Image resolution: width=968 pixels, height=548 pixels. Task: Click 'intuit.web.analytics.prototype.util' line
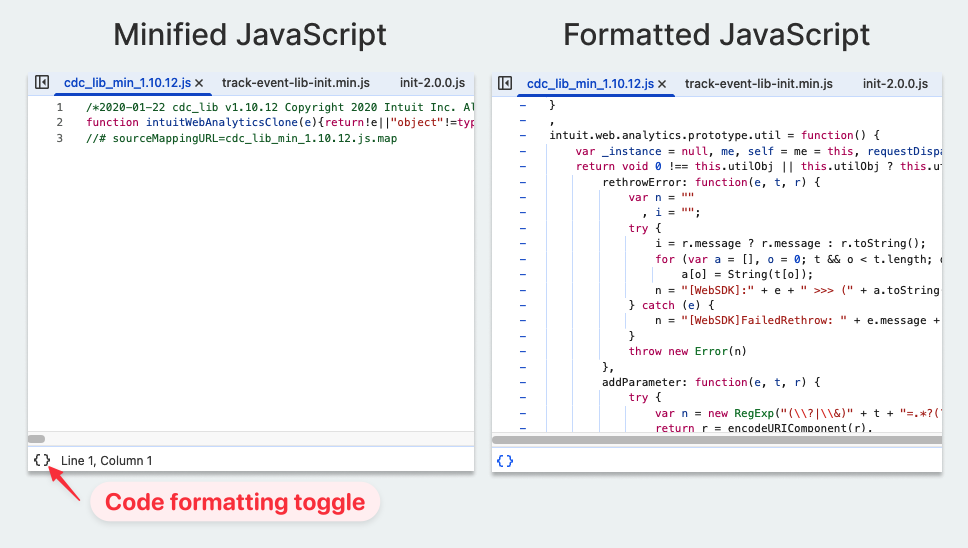pos(715,135)
